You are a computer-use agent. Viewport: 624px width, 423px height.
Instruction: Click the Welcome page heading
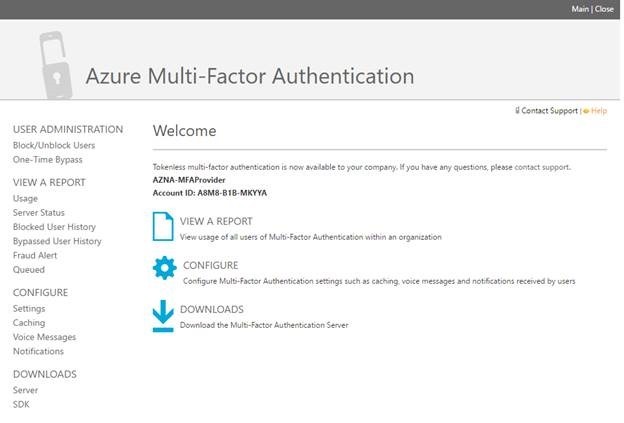click(185, 131)
